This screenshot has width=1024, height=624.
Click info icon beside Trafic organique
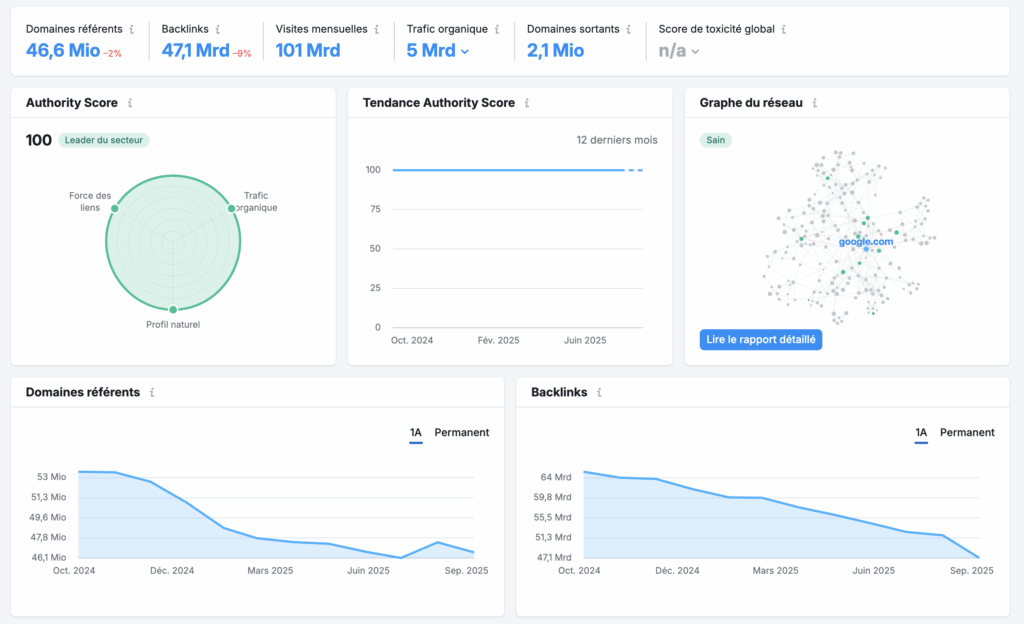(497, 30)
